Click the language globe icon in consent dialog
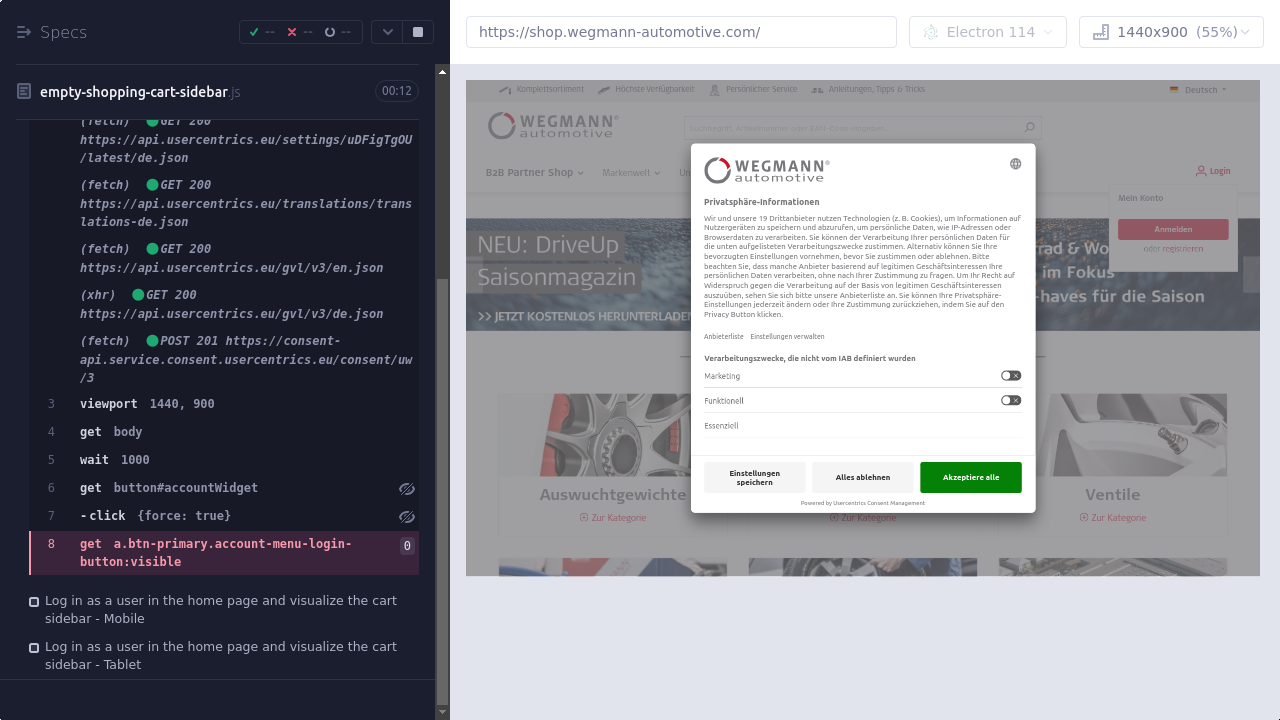 click(1015, 164)
